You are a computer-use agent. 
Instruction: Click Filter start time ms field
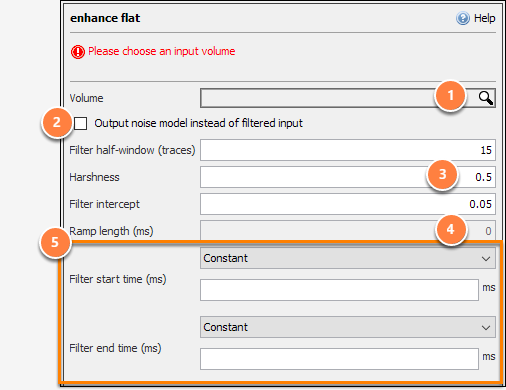[339, 290]
